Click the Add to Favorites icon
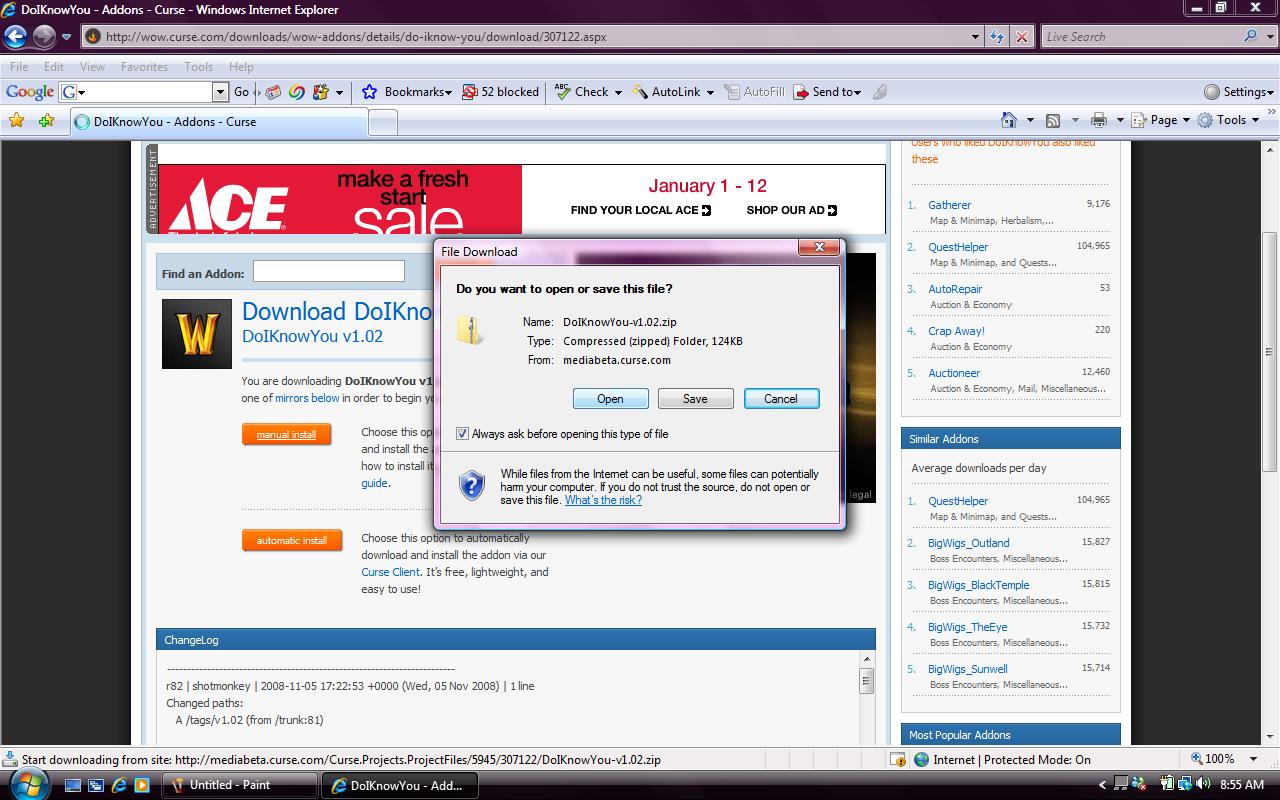This screenshot has width=1280, height=800. (x=46, y=121)
